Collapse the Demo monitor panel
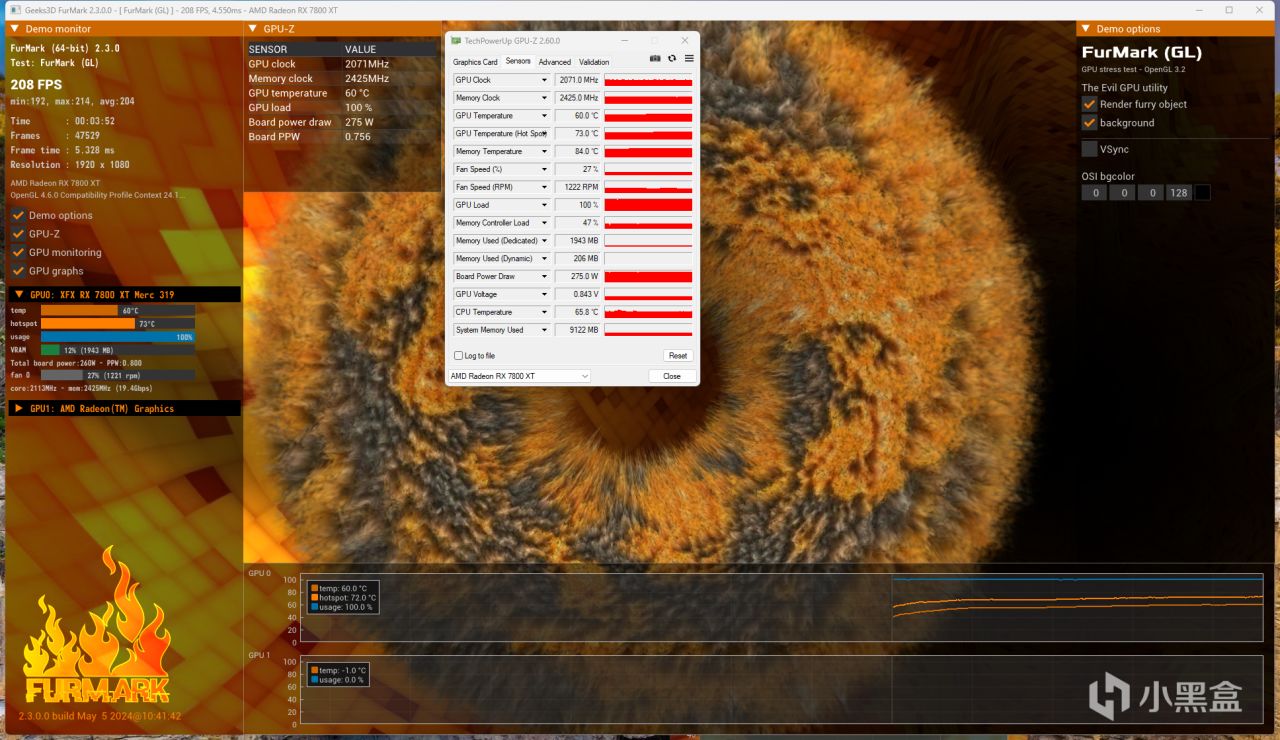 [15, 29]
